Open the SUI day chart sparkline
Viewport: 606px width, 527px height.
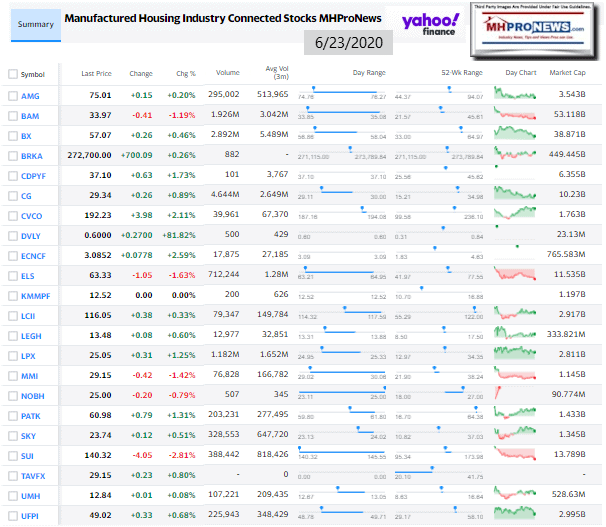click(x=518, y=453)
